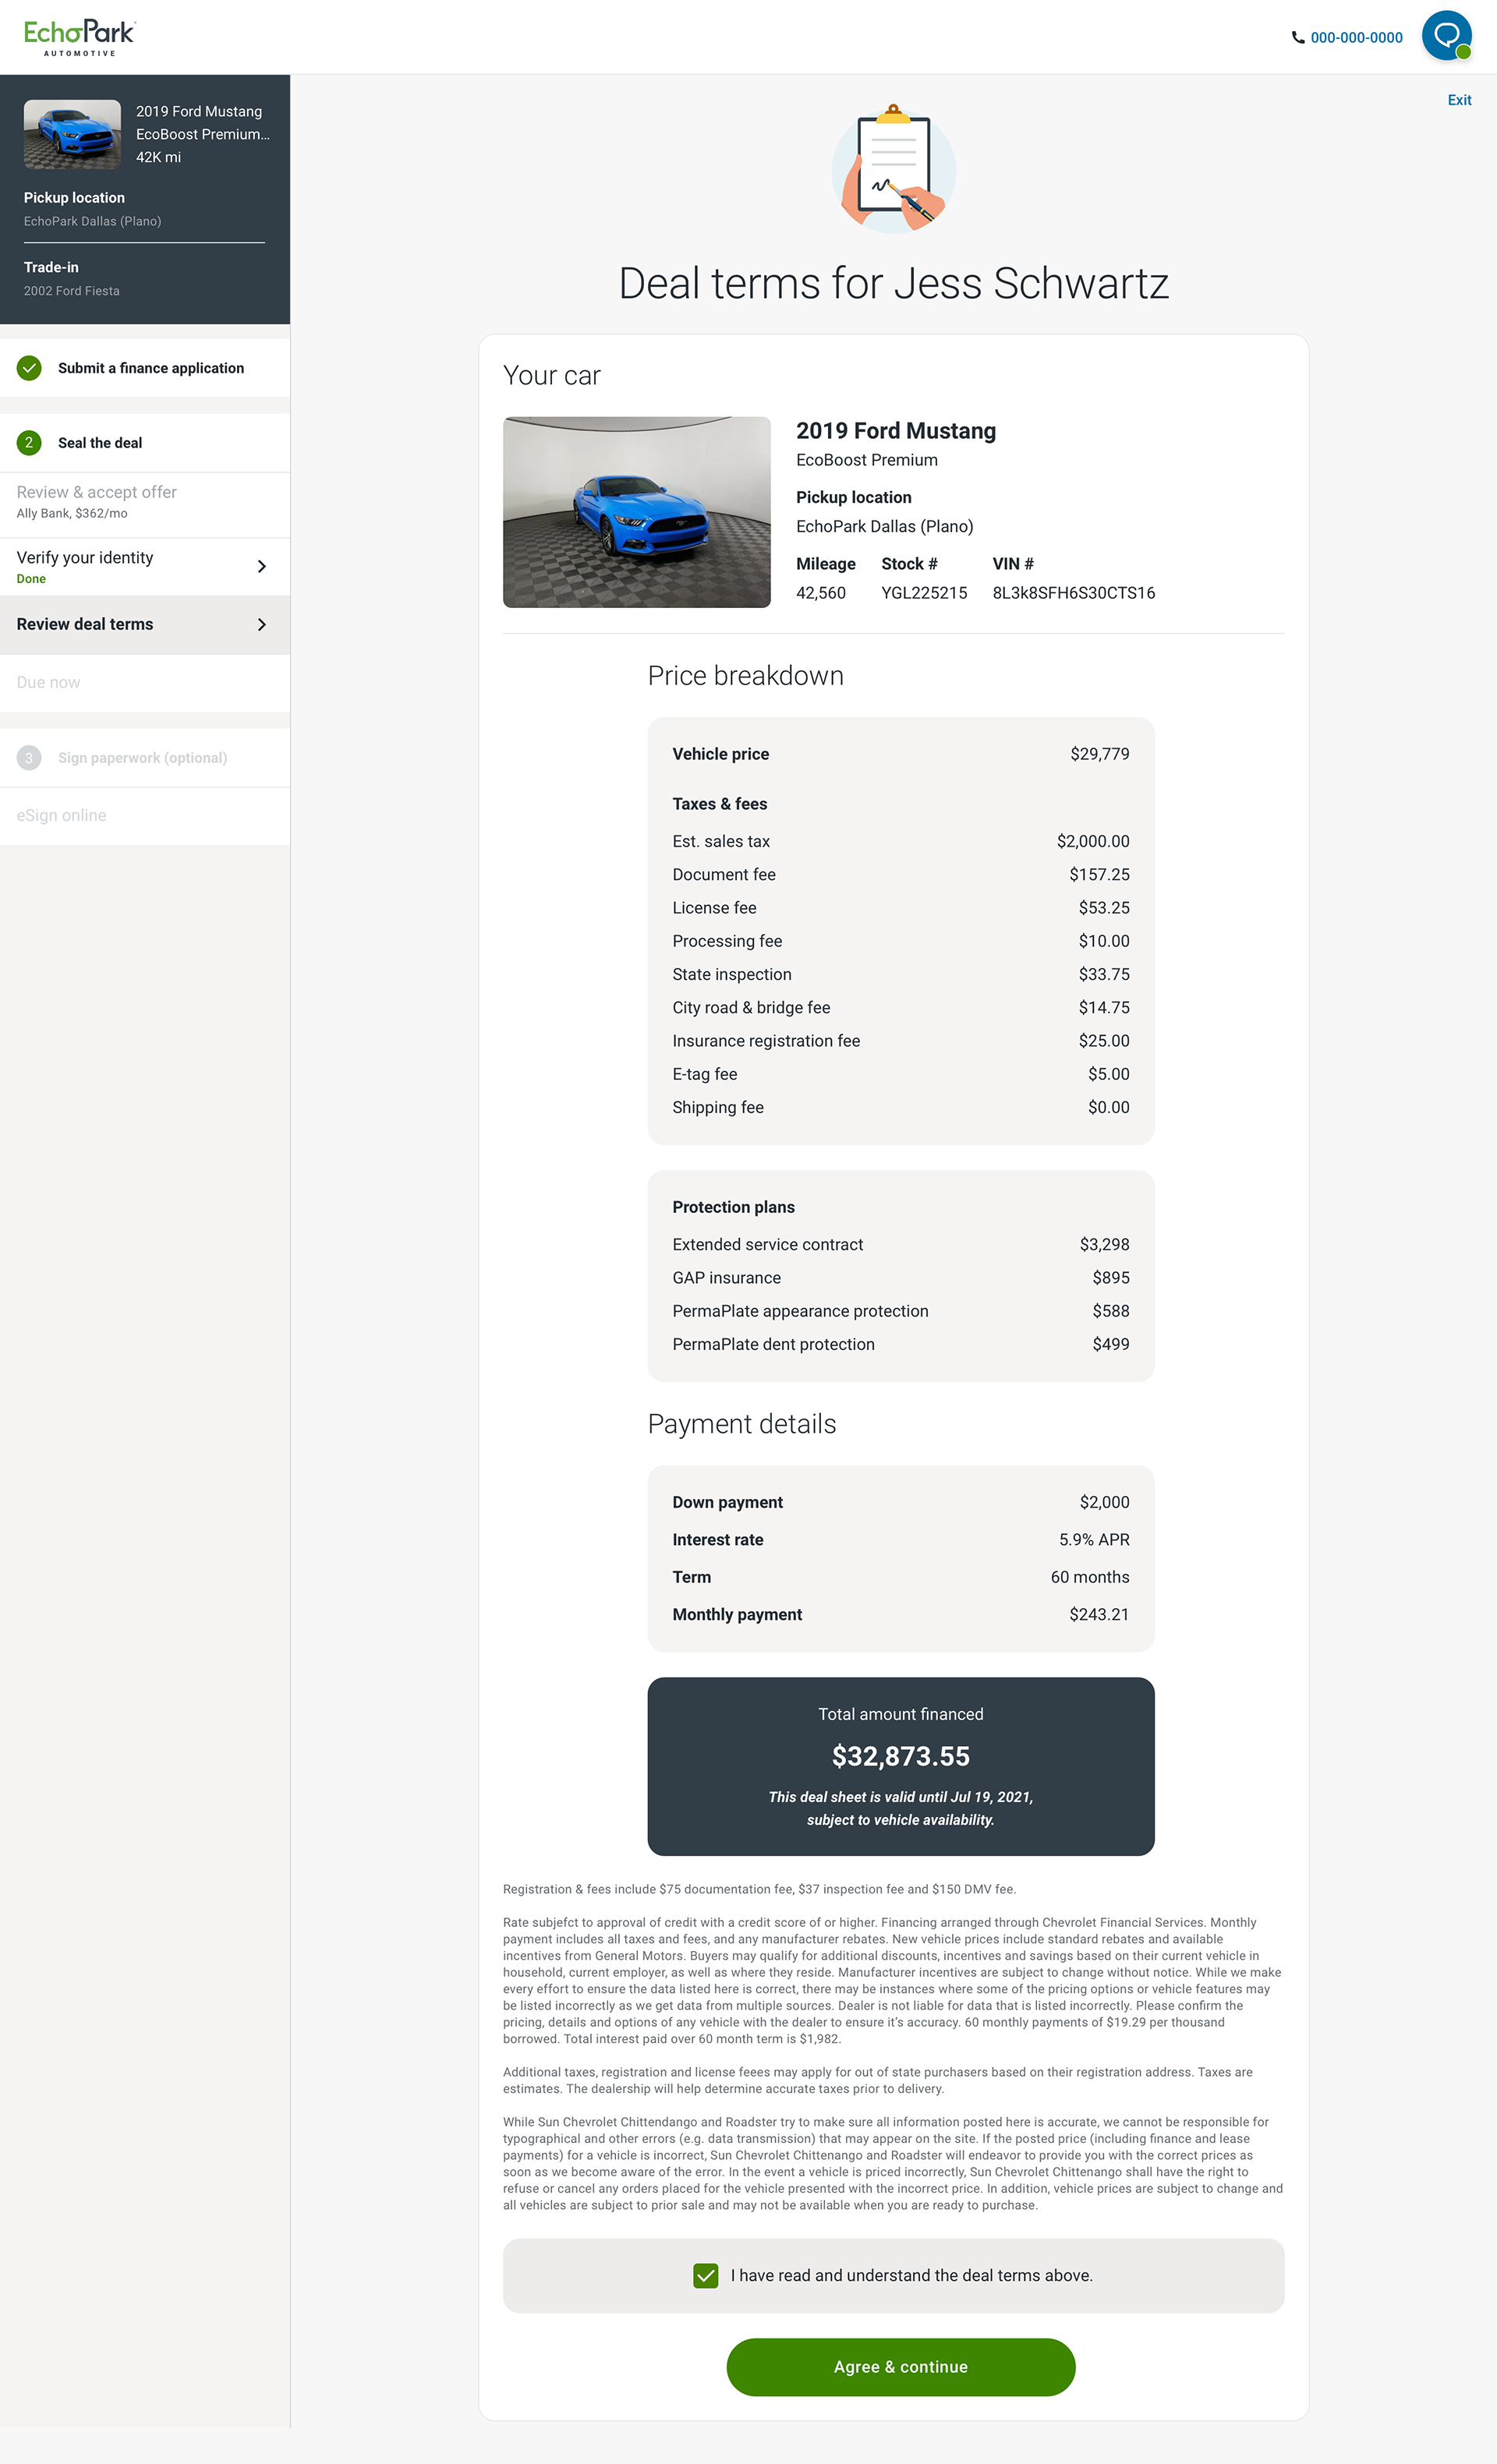
Task: Click the Deal terms for Jess Schwartz heading
Action: click(x=894, y=283)
